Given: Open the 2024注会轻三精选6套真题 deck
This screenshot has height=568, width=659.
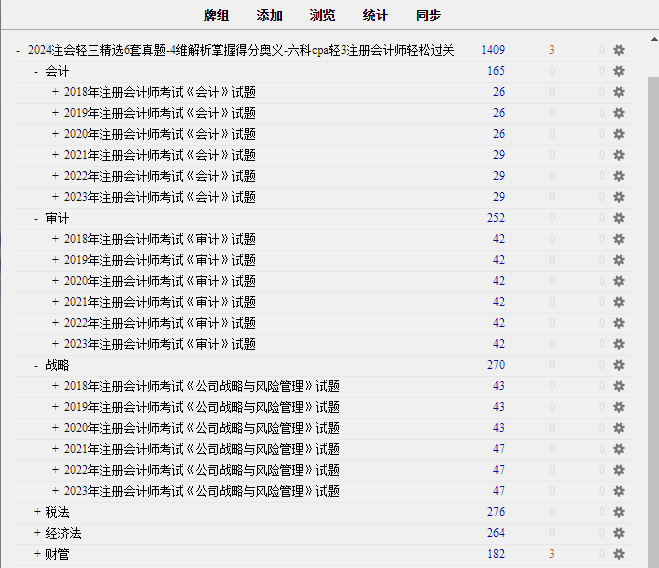Looking at the screenshot, I should [x=241, y=50].
